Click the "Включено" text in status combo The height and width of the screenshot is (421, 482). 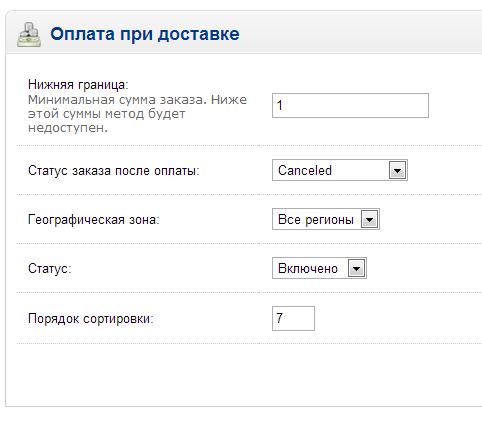pyautogui.click(x=308, y=268)
